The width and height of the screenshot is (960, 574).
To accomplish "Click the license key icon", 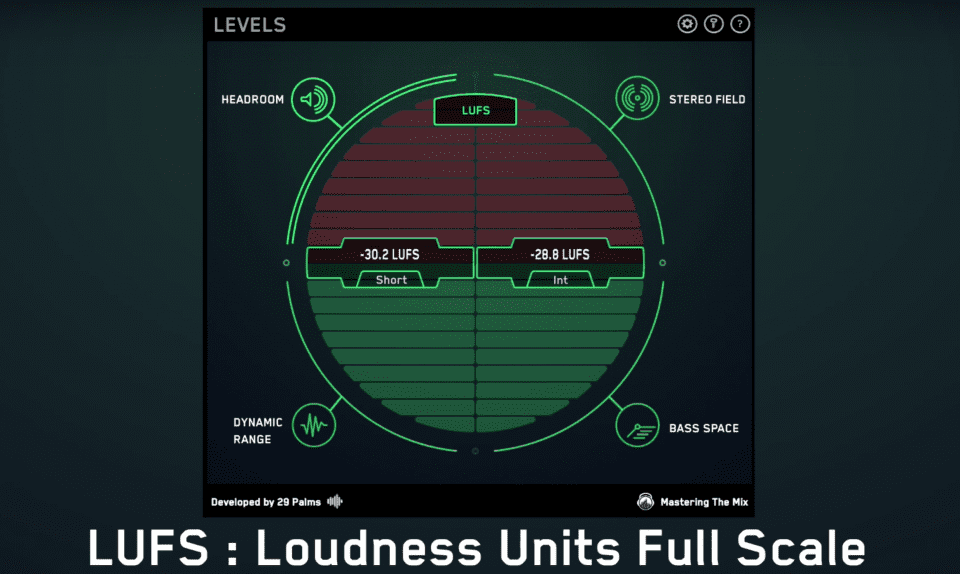I will 713,24.
